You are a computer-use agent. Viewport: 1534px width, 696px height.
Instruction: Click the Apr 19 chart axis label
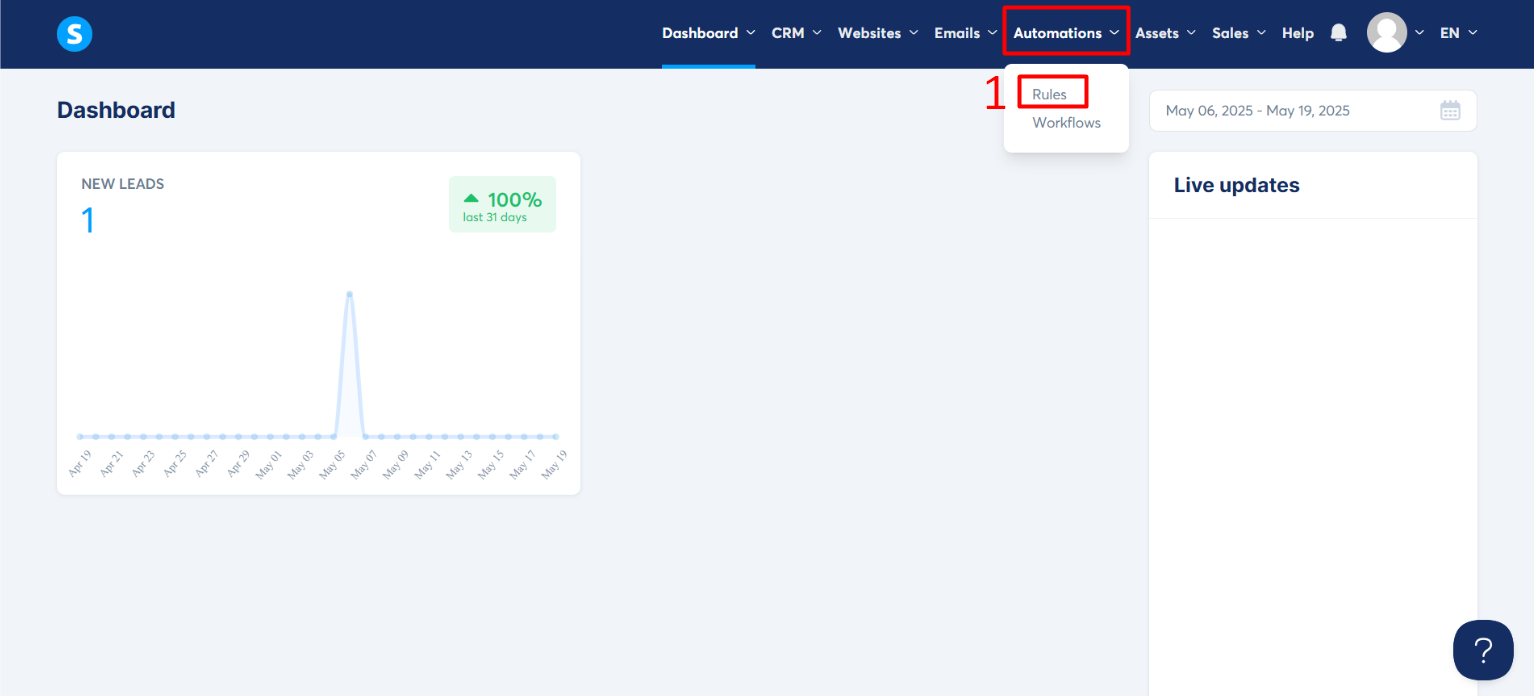[80, 465]
